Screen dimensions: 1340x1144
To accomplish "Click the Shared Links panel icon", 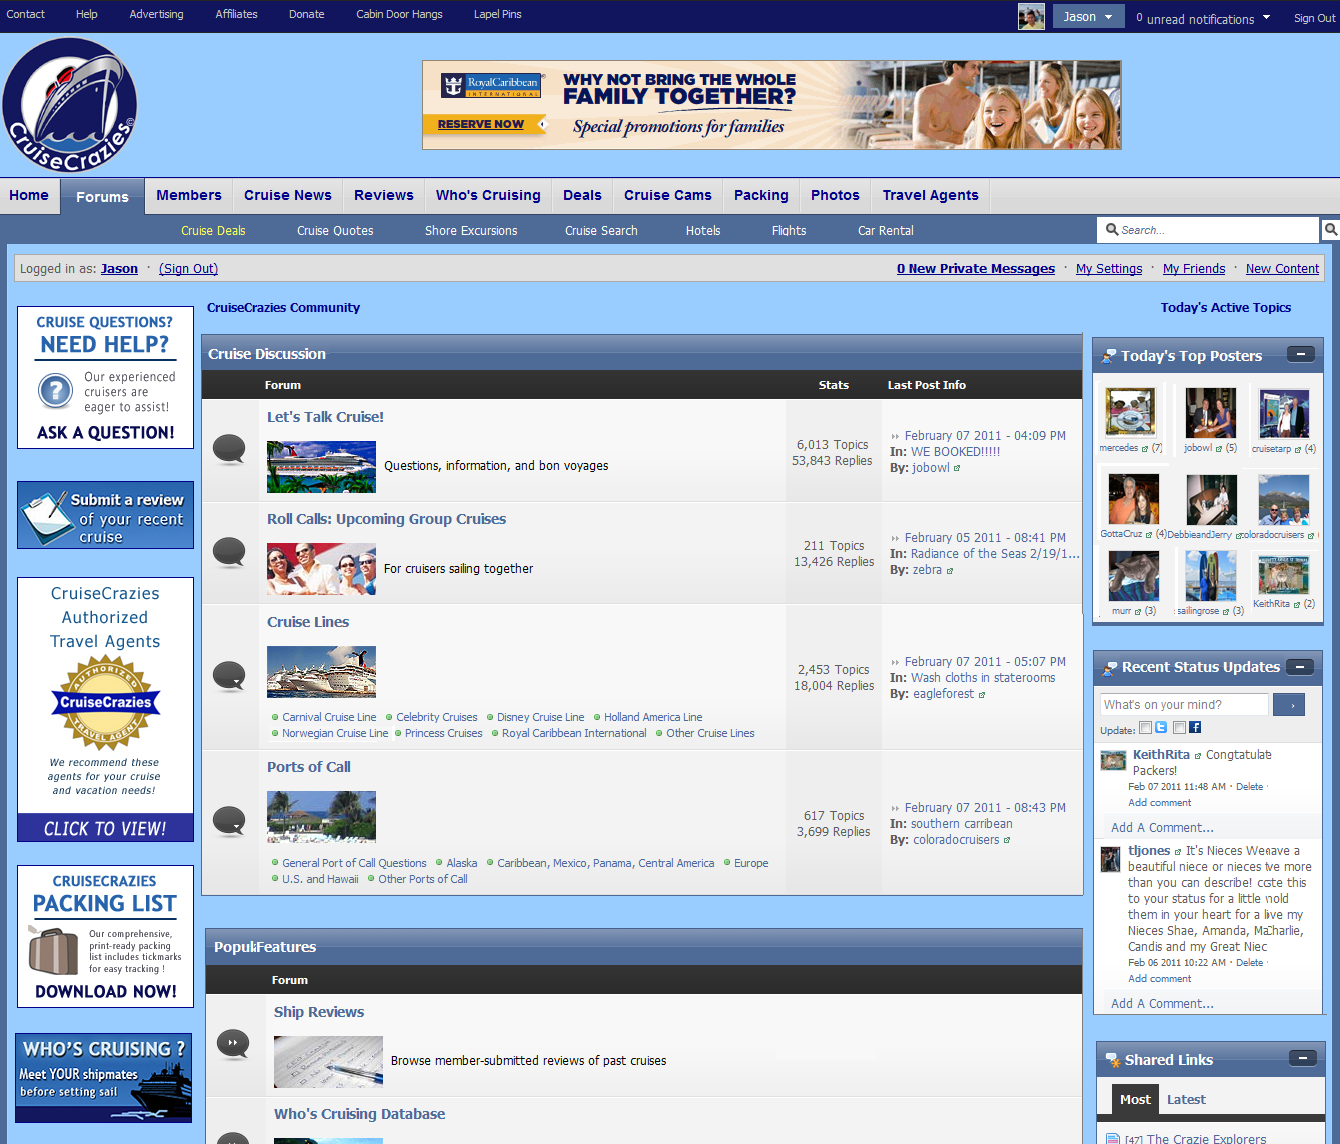I will point(1112,1060).
